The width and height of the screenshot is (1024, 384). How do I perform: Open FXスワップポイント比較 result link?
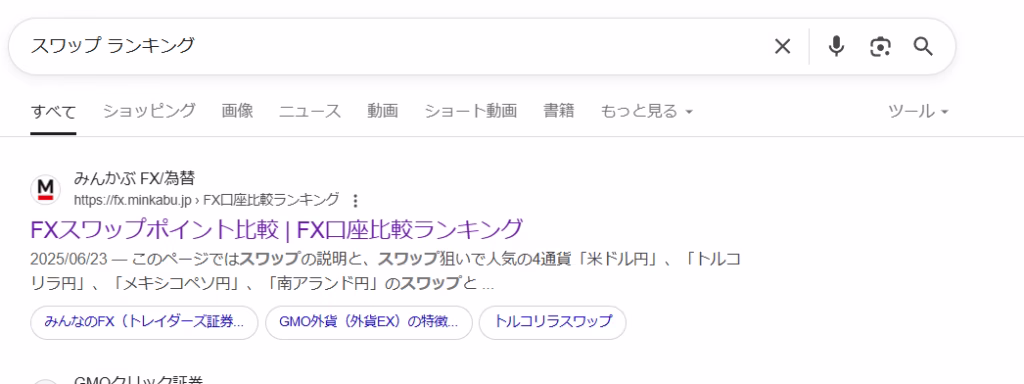[x=277, y=229]
